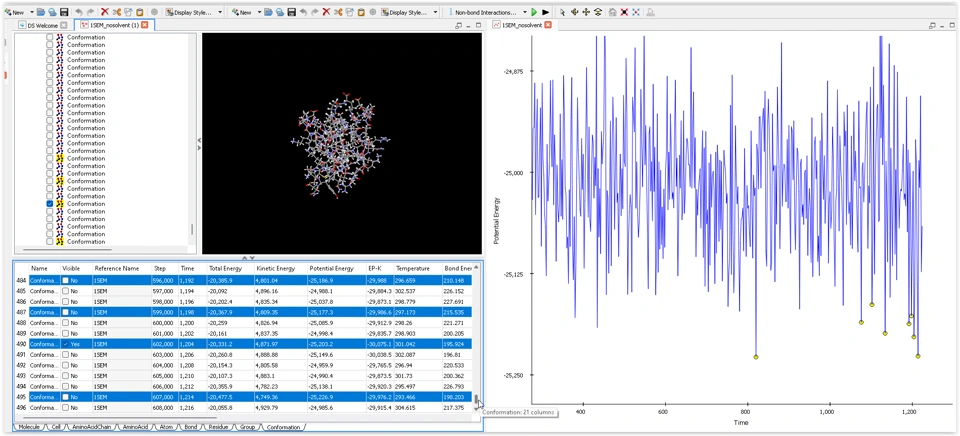Collapse the data table with the splitter arrows

(x=248, y=258)
